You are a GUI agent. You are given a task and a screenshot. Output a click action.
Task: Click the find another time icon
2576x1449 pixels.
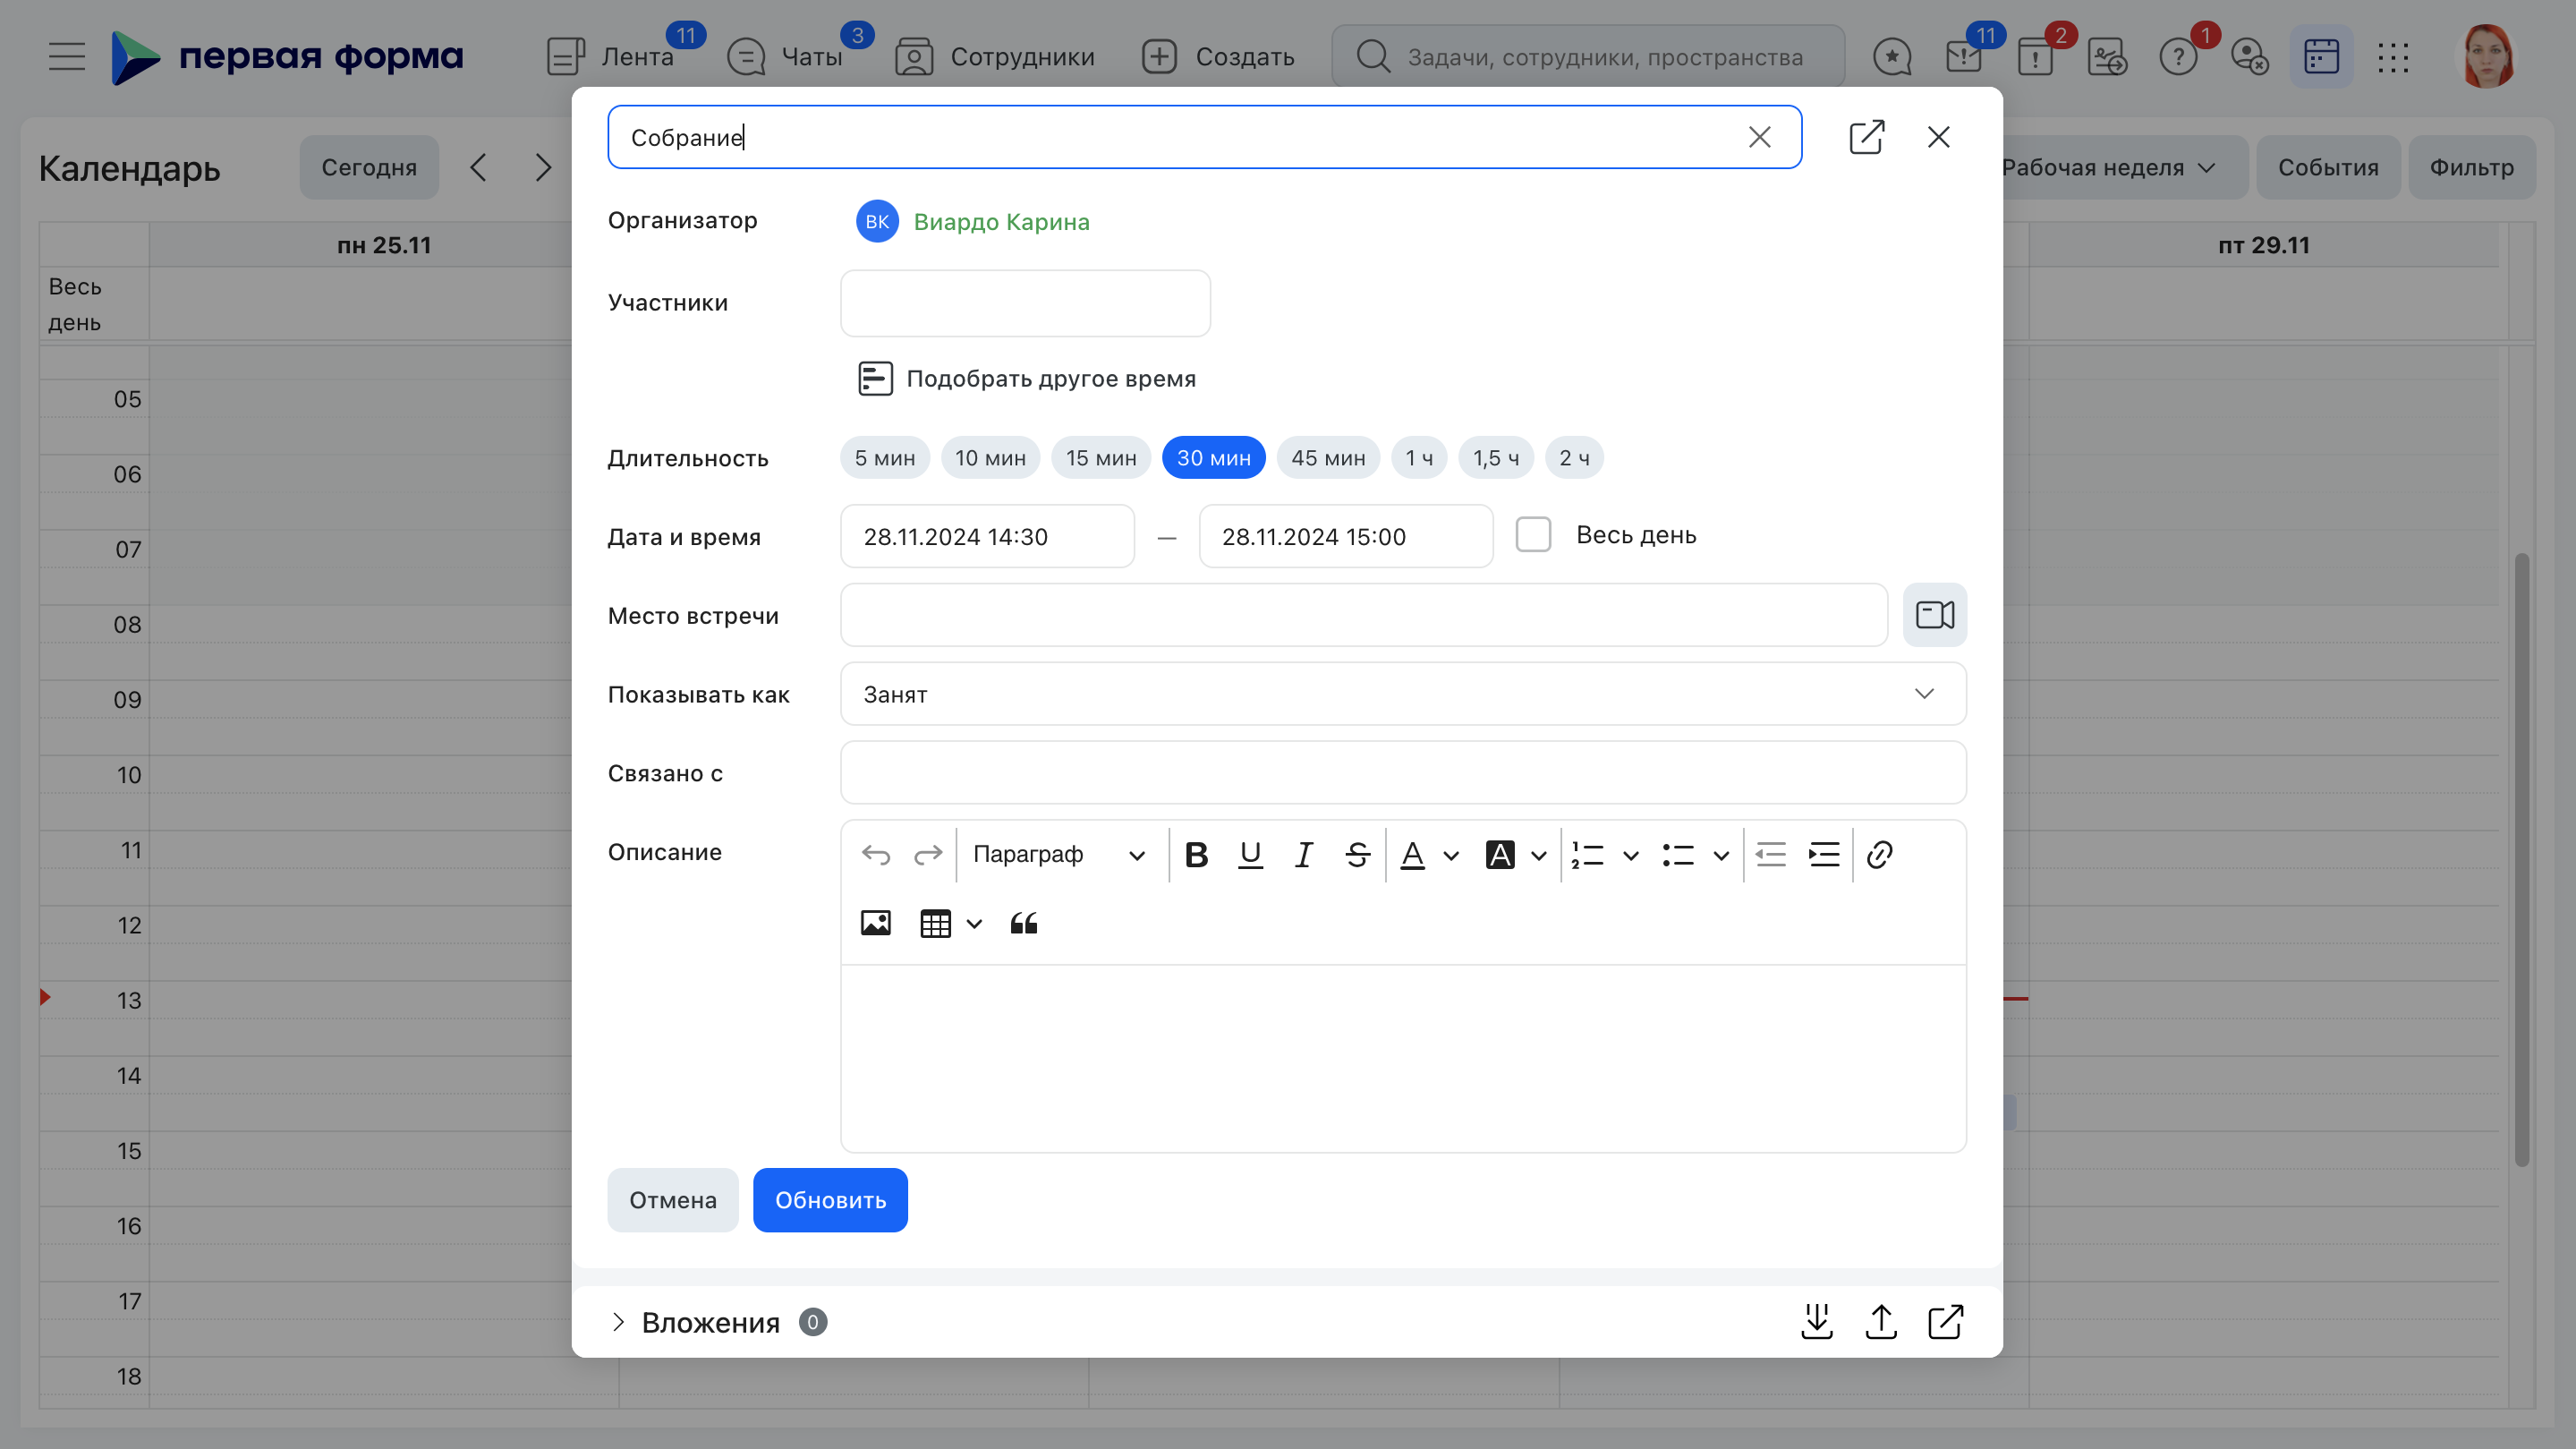click(x=875, y=379)
